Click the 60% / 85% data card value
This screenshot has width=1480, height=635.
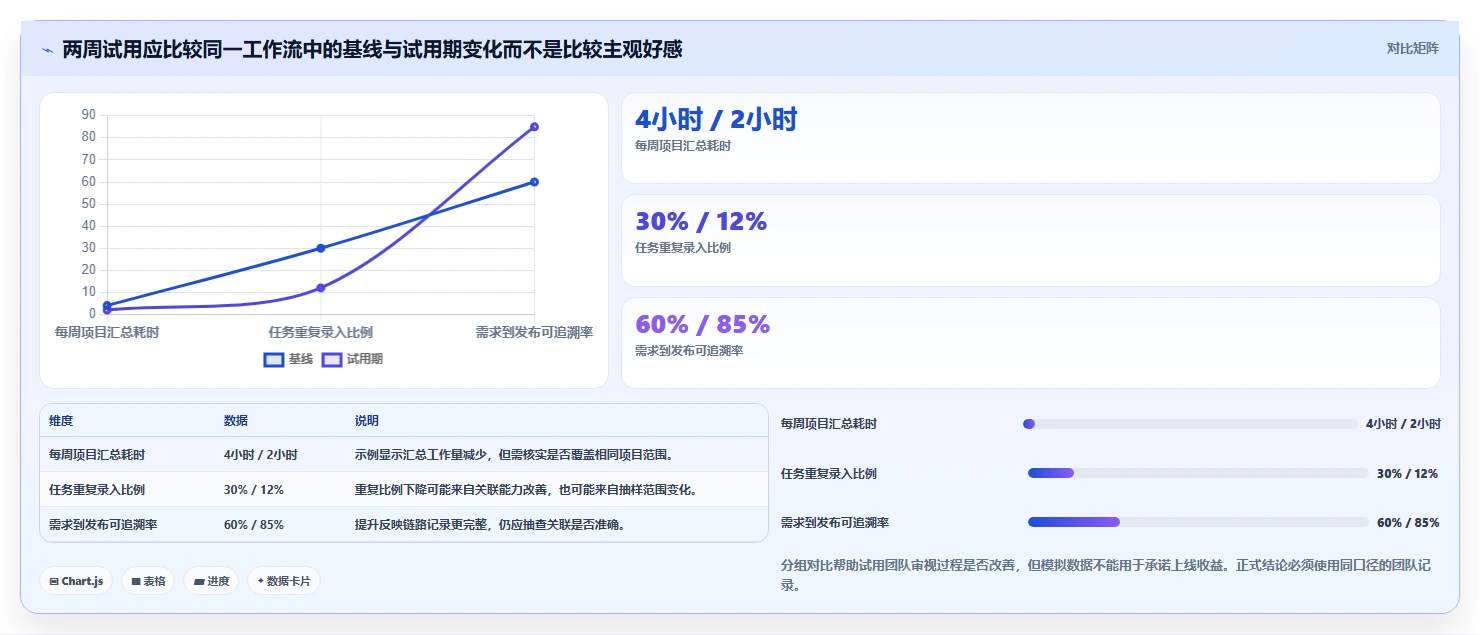(x=702, y=324)
